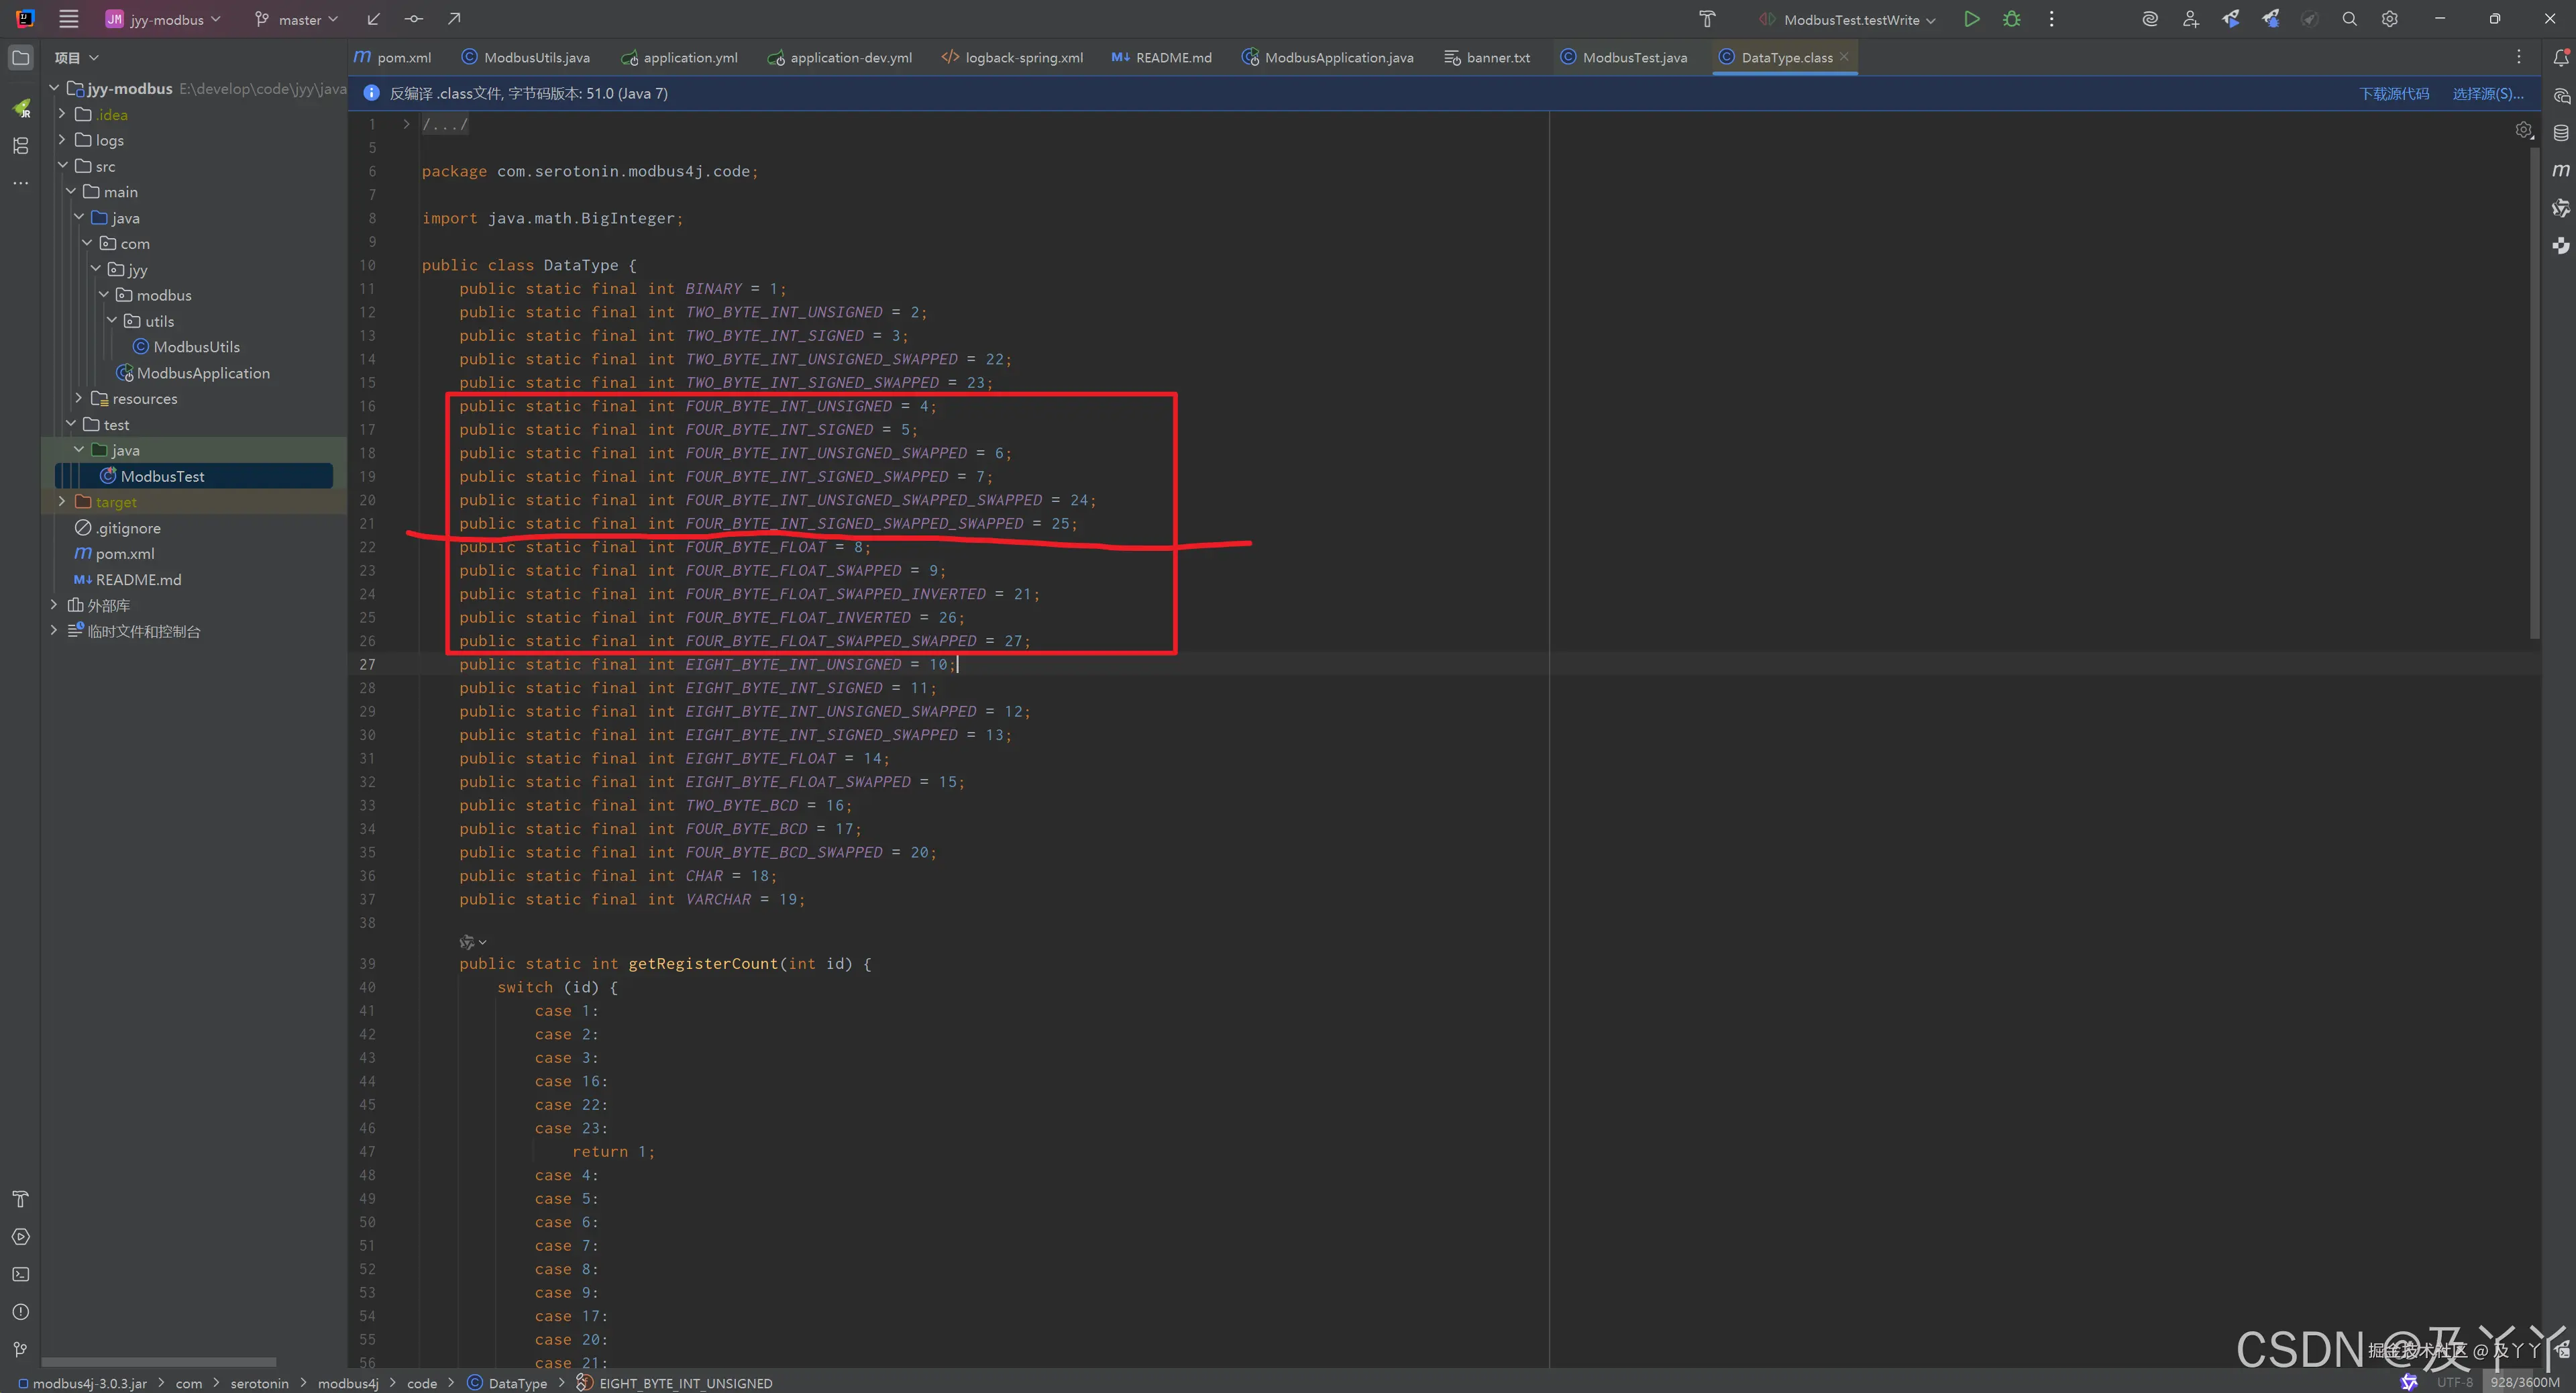This screenshot has width=2576, height=1393.
Task: Open the main menu hamburger button
Action: pyautogui.click(x=68, y=19)
